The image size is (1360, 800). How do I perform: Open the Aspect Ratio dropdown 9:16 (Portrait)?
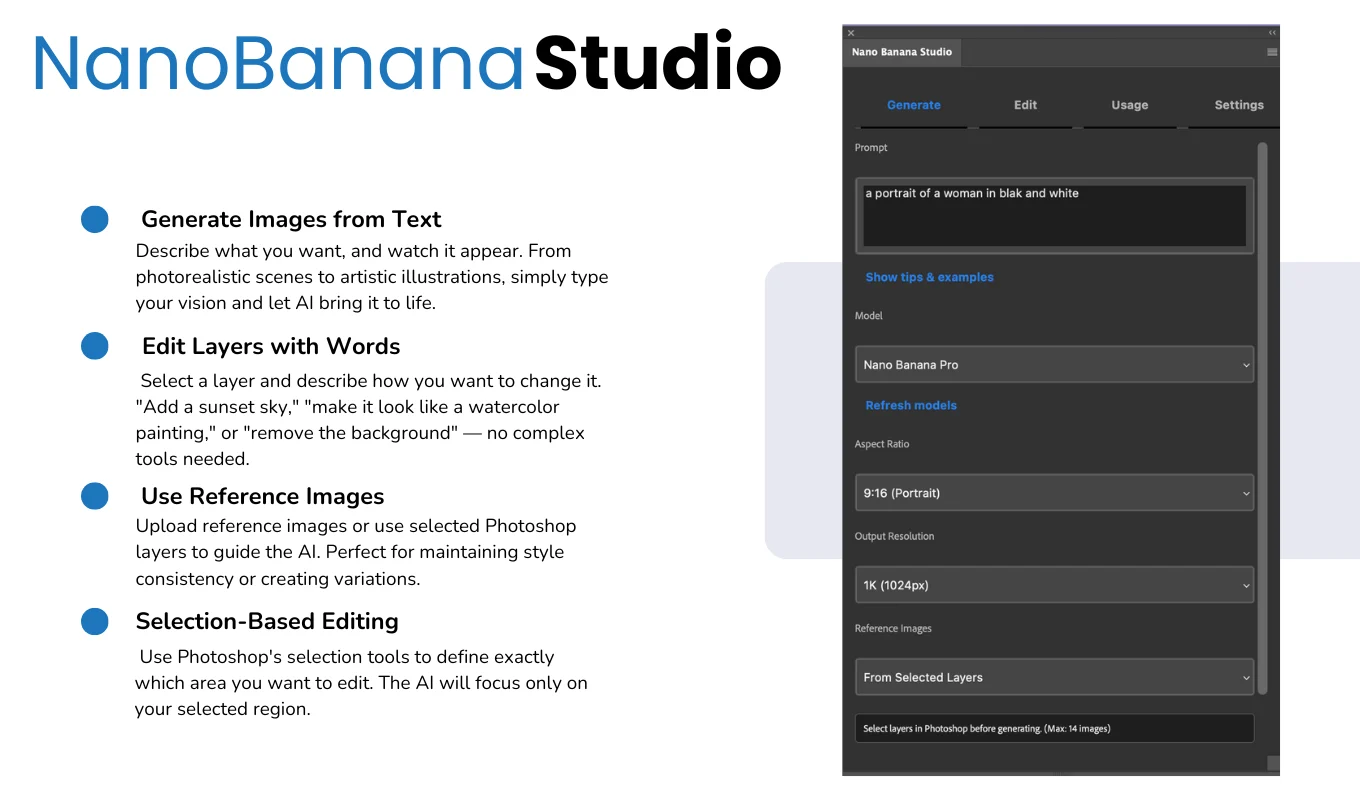pyautogui.click(x=1055, y=493)
